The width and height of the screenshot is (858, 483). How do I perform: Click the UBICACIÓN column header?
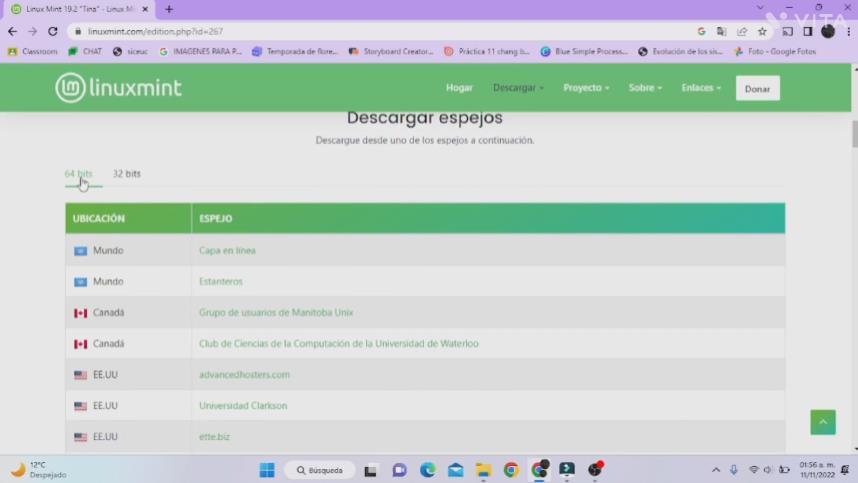click(x=129, y=218)
